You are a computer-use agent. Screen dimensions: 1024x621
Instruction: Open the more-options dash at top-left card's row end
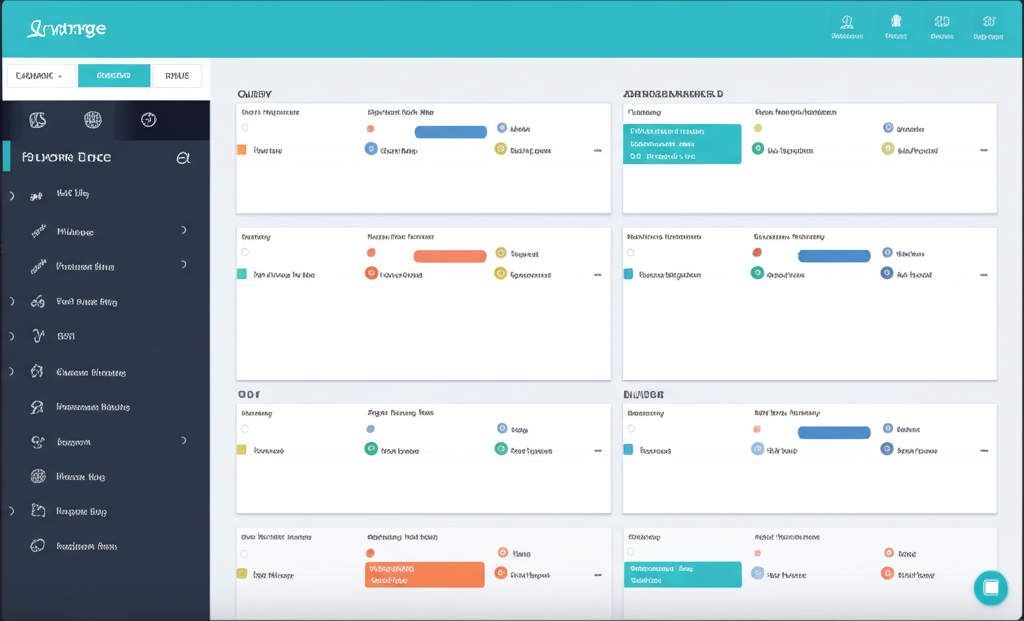pos(597,151)
